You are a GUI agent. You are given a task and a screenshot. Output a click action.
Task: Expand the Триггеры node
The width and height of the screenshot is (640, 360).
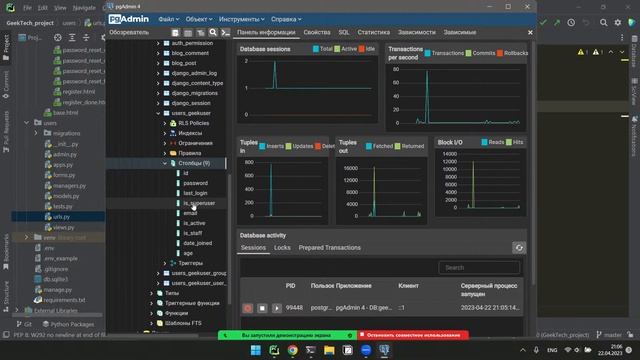coord(165,263)
